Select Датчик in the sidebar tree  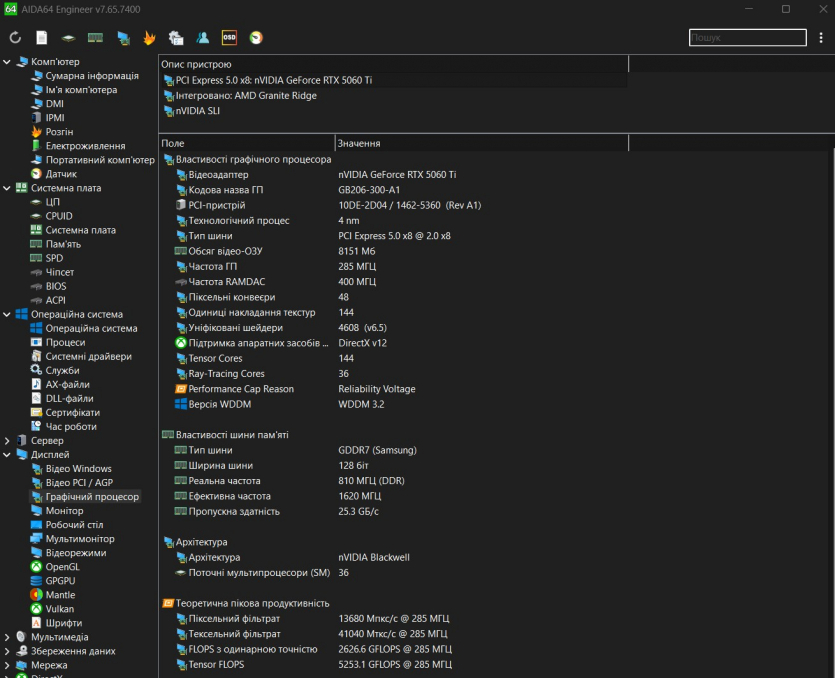(x=60, y=174)
